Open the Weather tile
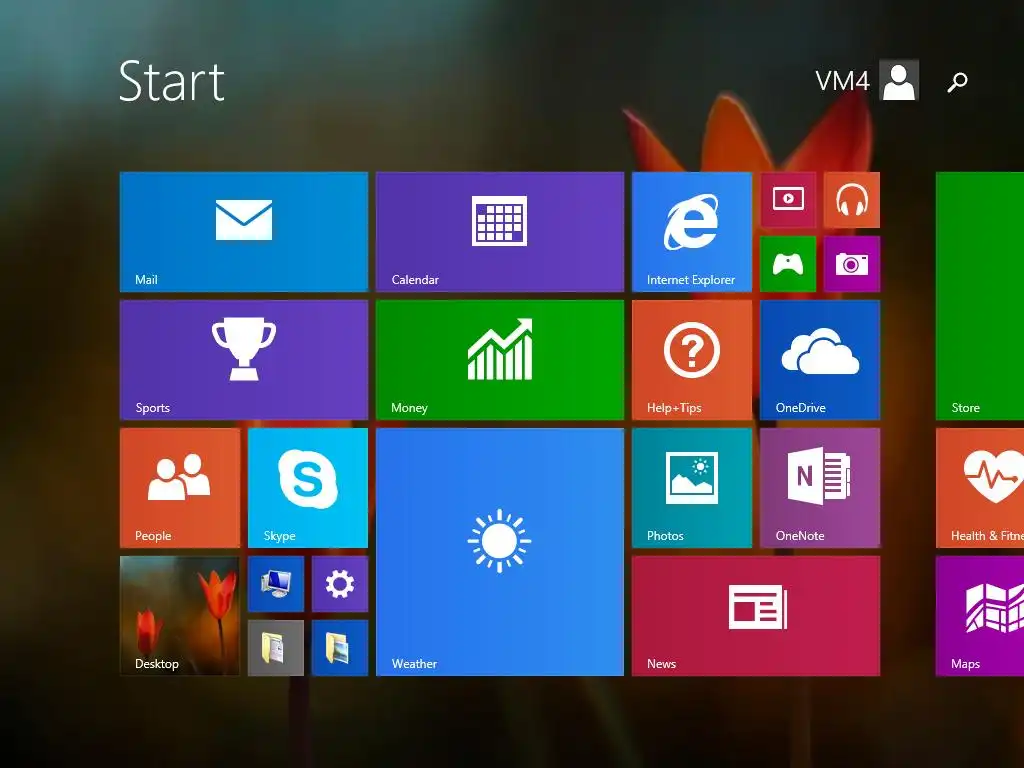 click(x=500, y=552)
